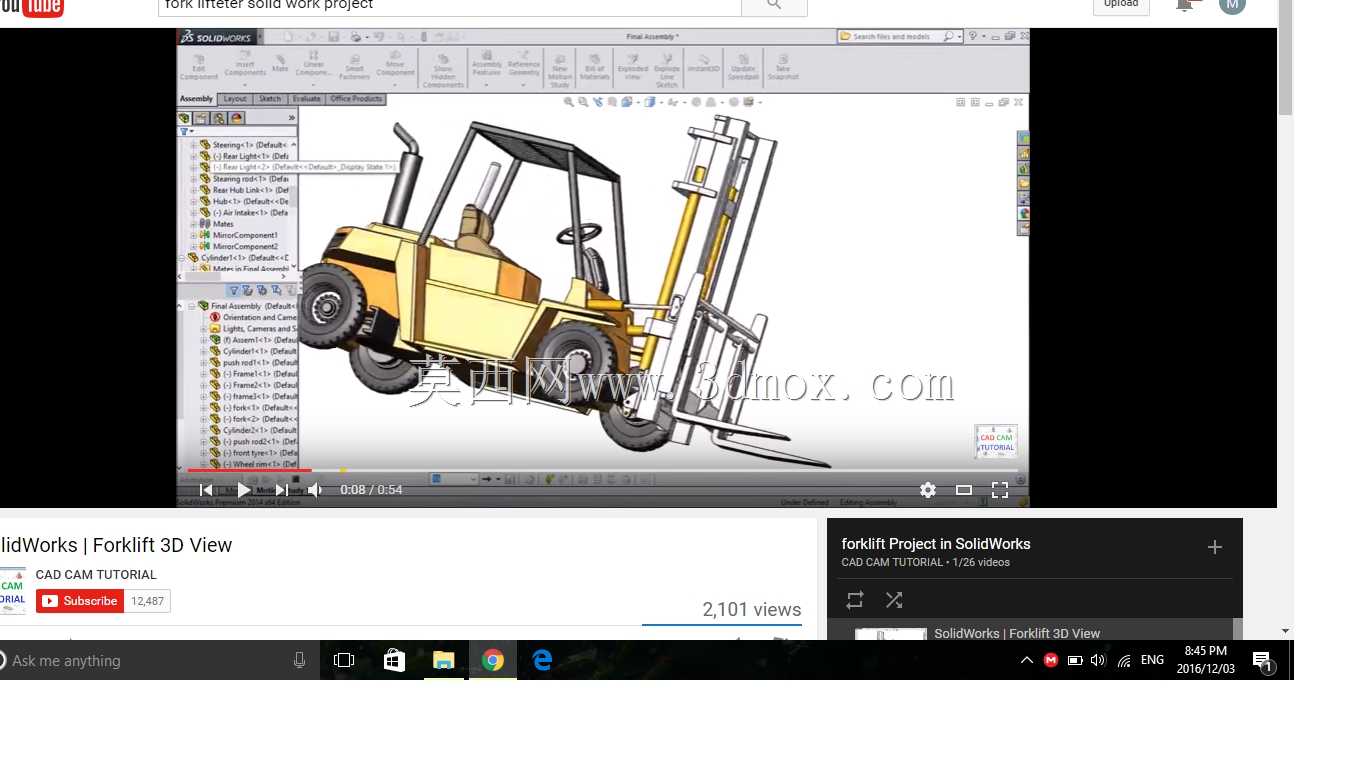
Task: Click Insert Components tool
Action: coord(245,66)
